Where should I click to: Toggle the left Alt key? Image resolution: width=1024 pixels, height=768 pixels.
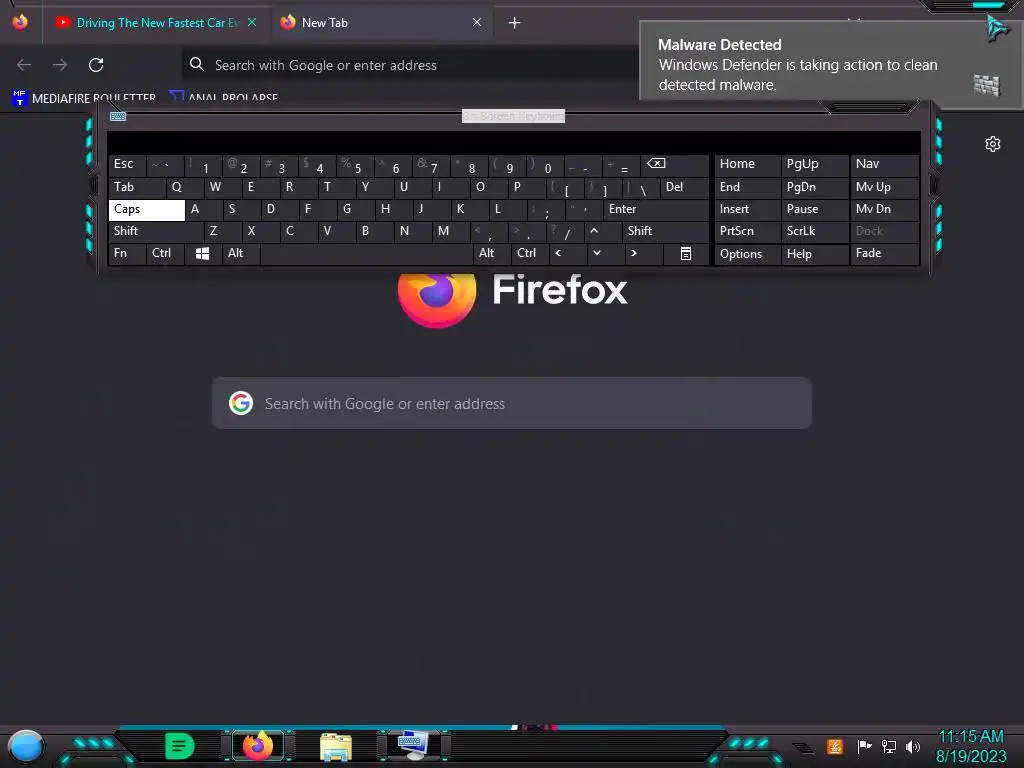[x=241, y=253]
